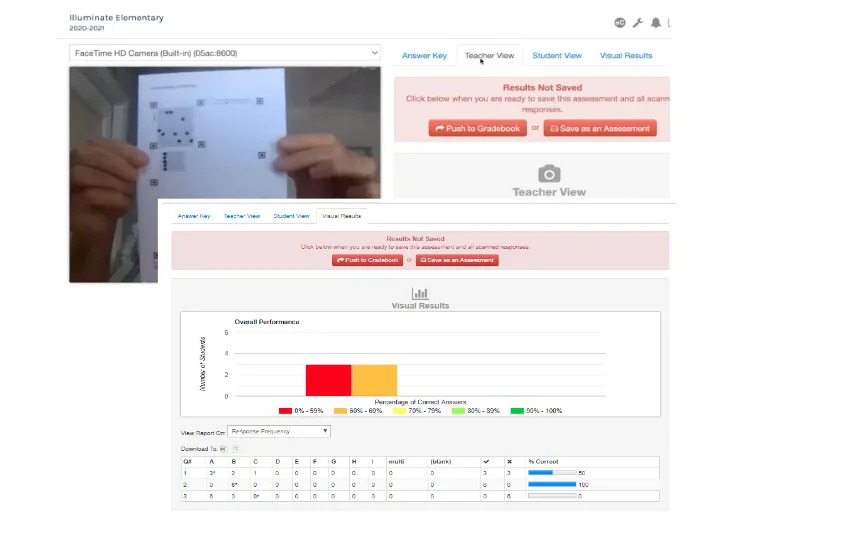Click the 'Overall Performance' chart title
This screenshot has width=847, height=536.
coord(267,321)
